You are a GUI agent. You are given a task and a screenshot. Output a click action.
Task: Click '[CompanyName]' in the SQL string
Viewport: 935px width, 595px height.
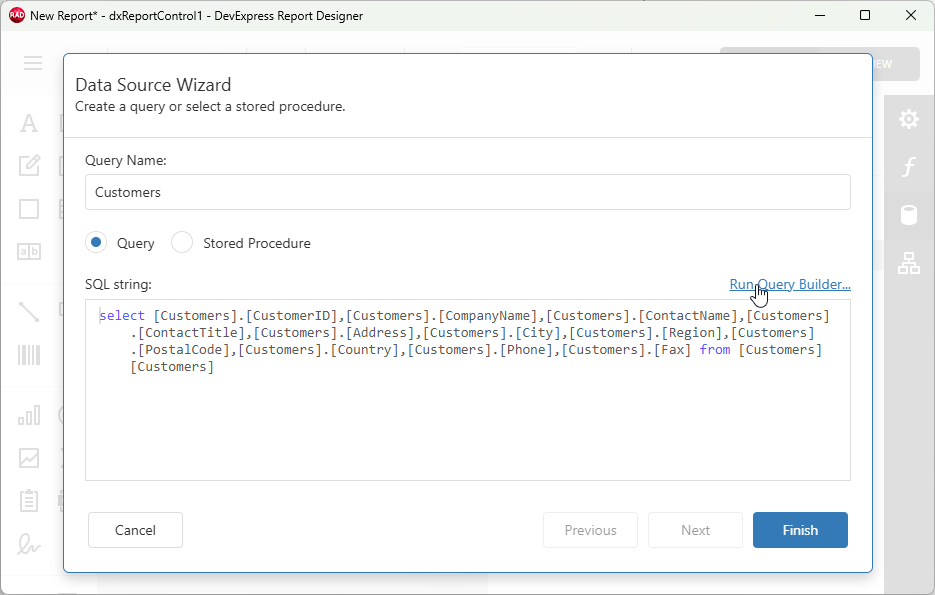point(488,315)
